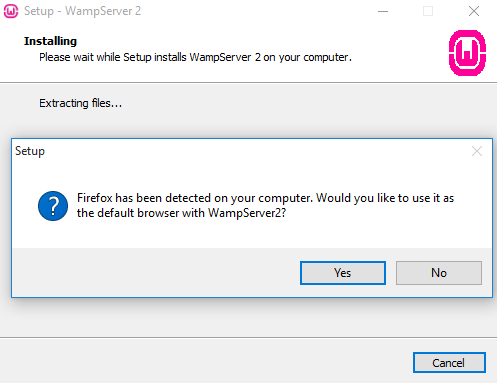
Task: Select the Setup dialog title bar
Action: (x=240, y=151)
